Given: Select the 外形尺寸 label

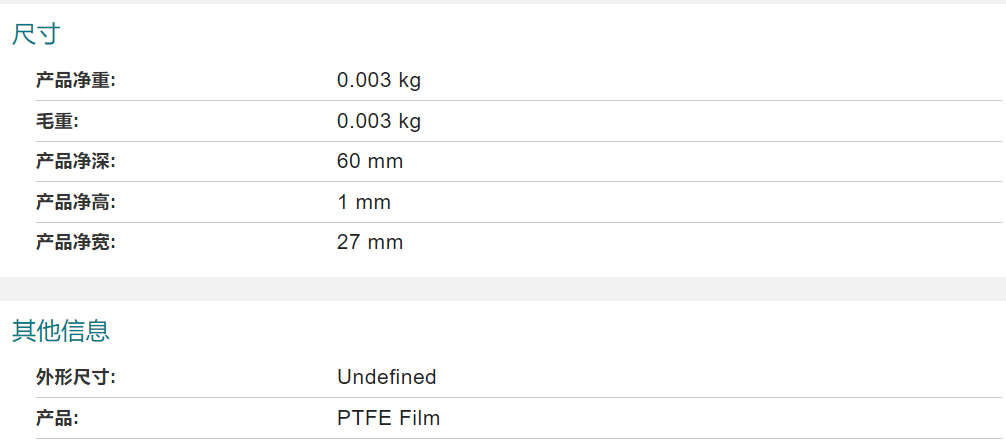Looking at the screenshot, I should [76, 377].
